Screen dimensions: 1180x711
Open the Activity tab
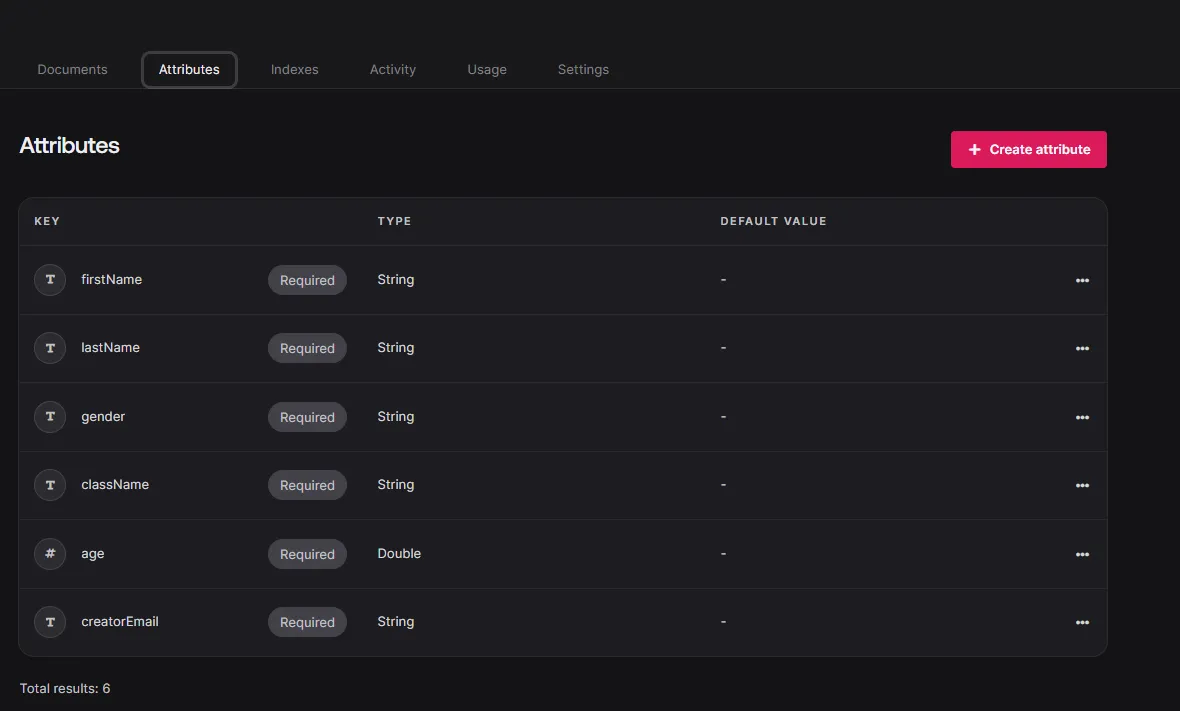coord(393,70)
